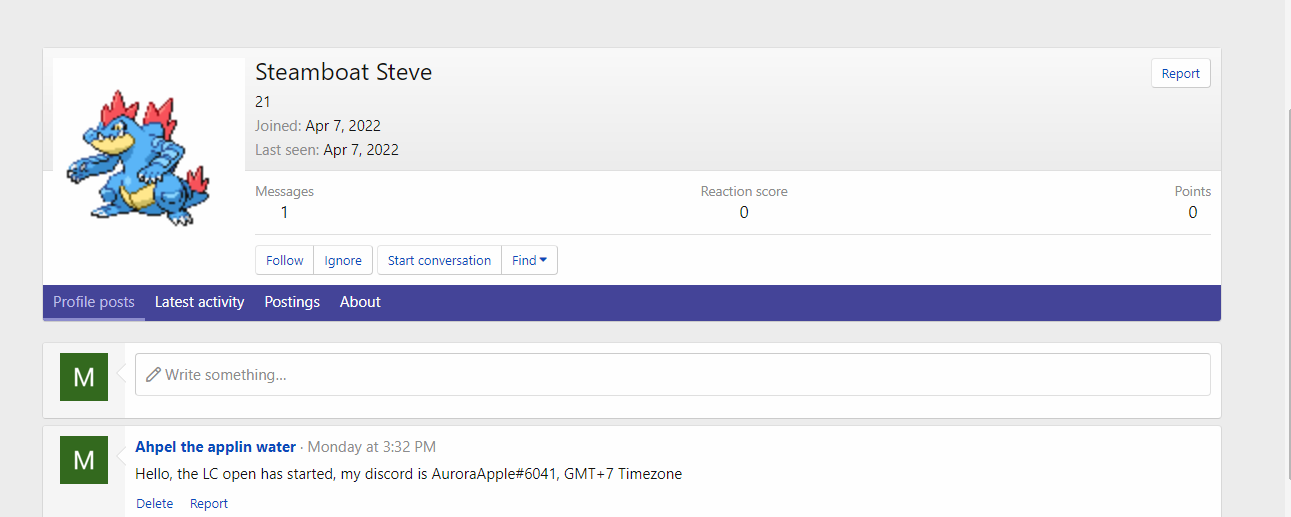Report this profile using the top-right button

click(x=1180, y=73)
